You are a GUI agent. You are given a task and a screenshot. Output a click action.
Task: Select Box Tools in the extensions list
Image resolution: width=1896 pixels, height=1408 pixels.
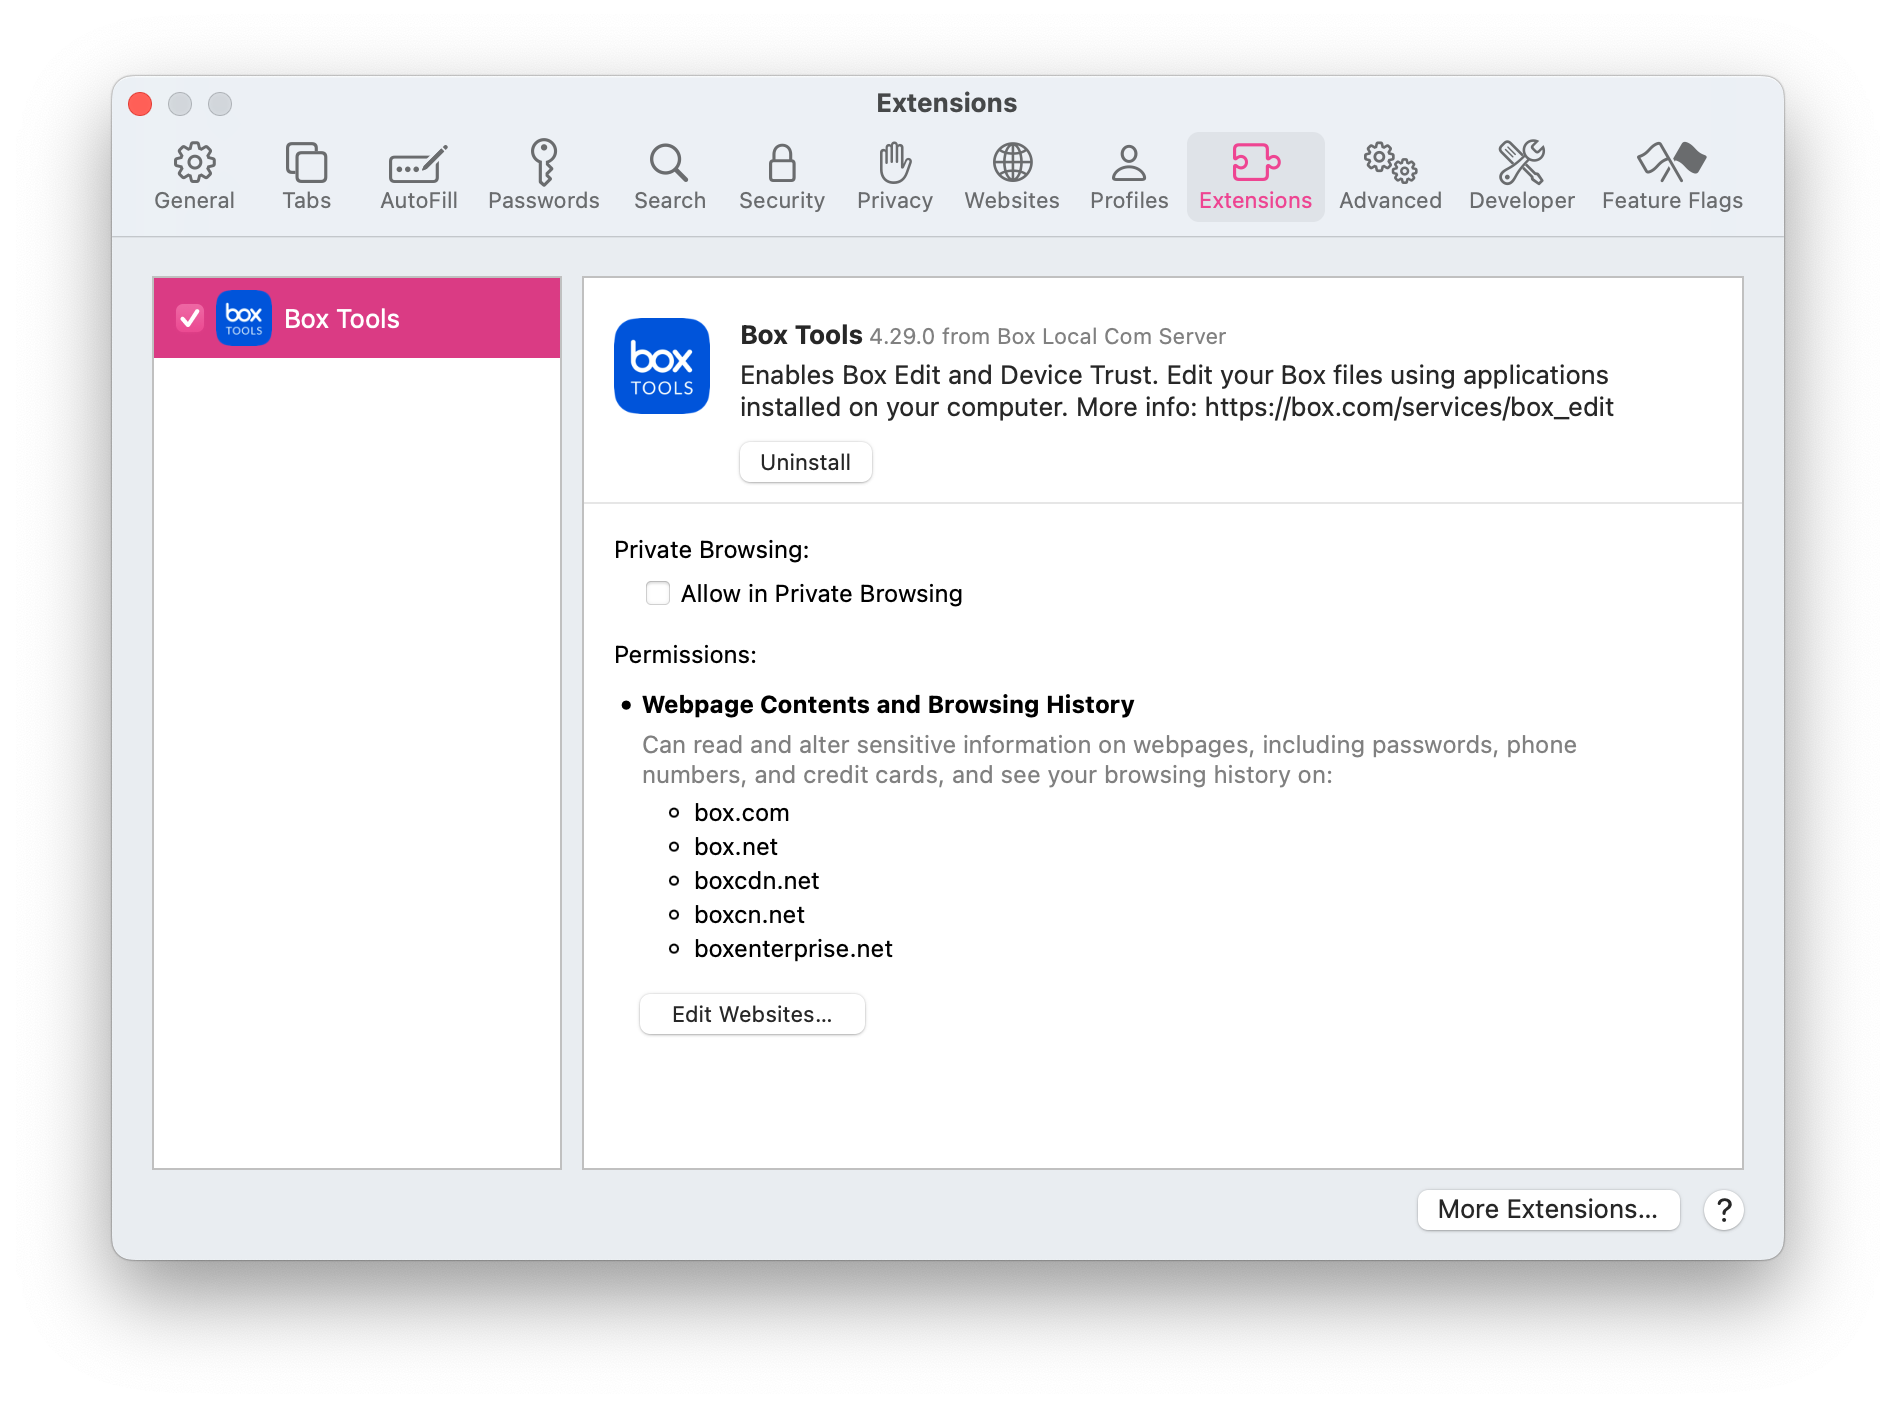point(342,319)
